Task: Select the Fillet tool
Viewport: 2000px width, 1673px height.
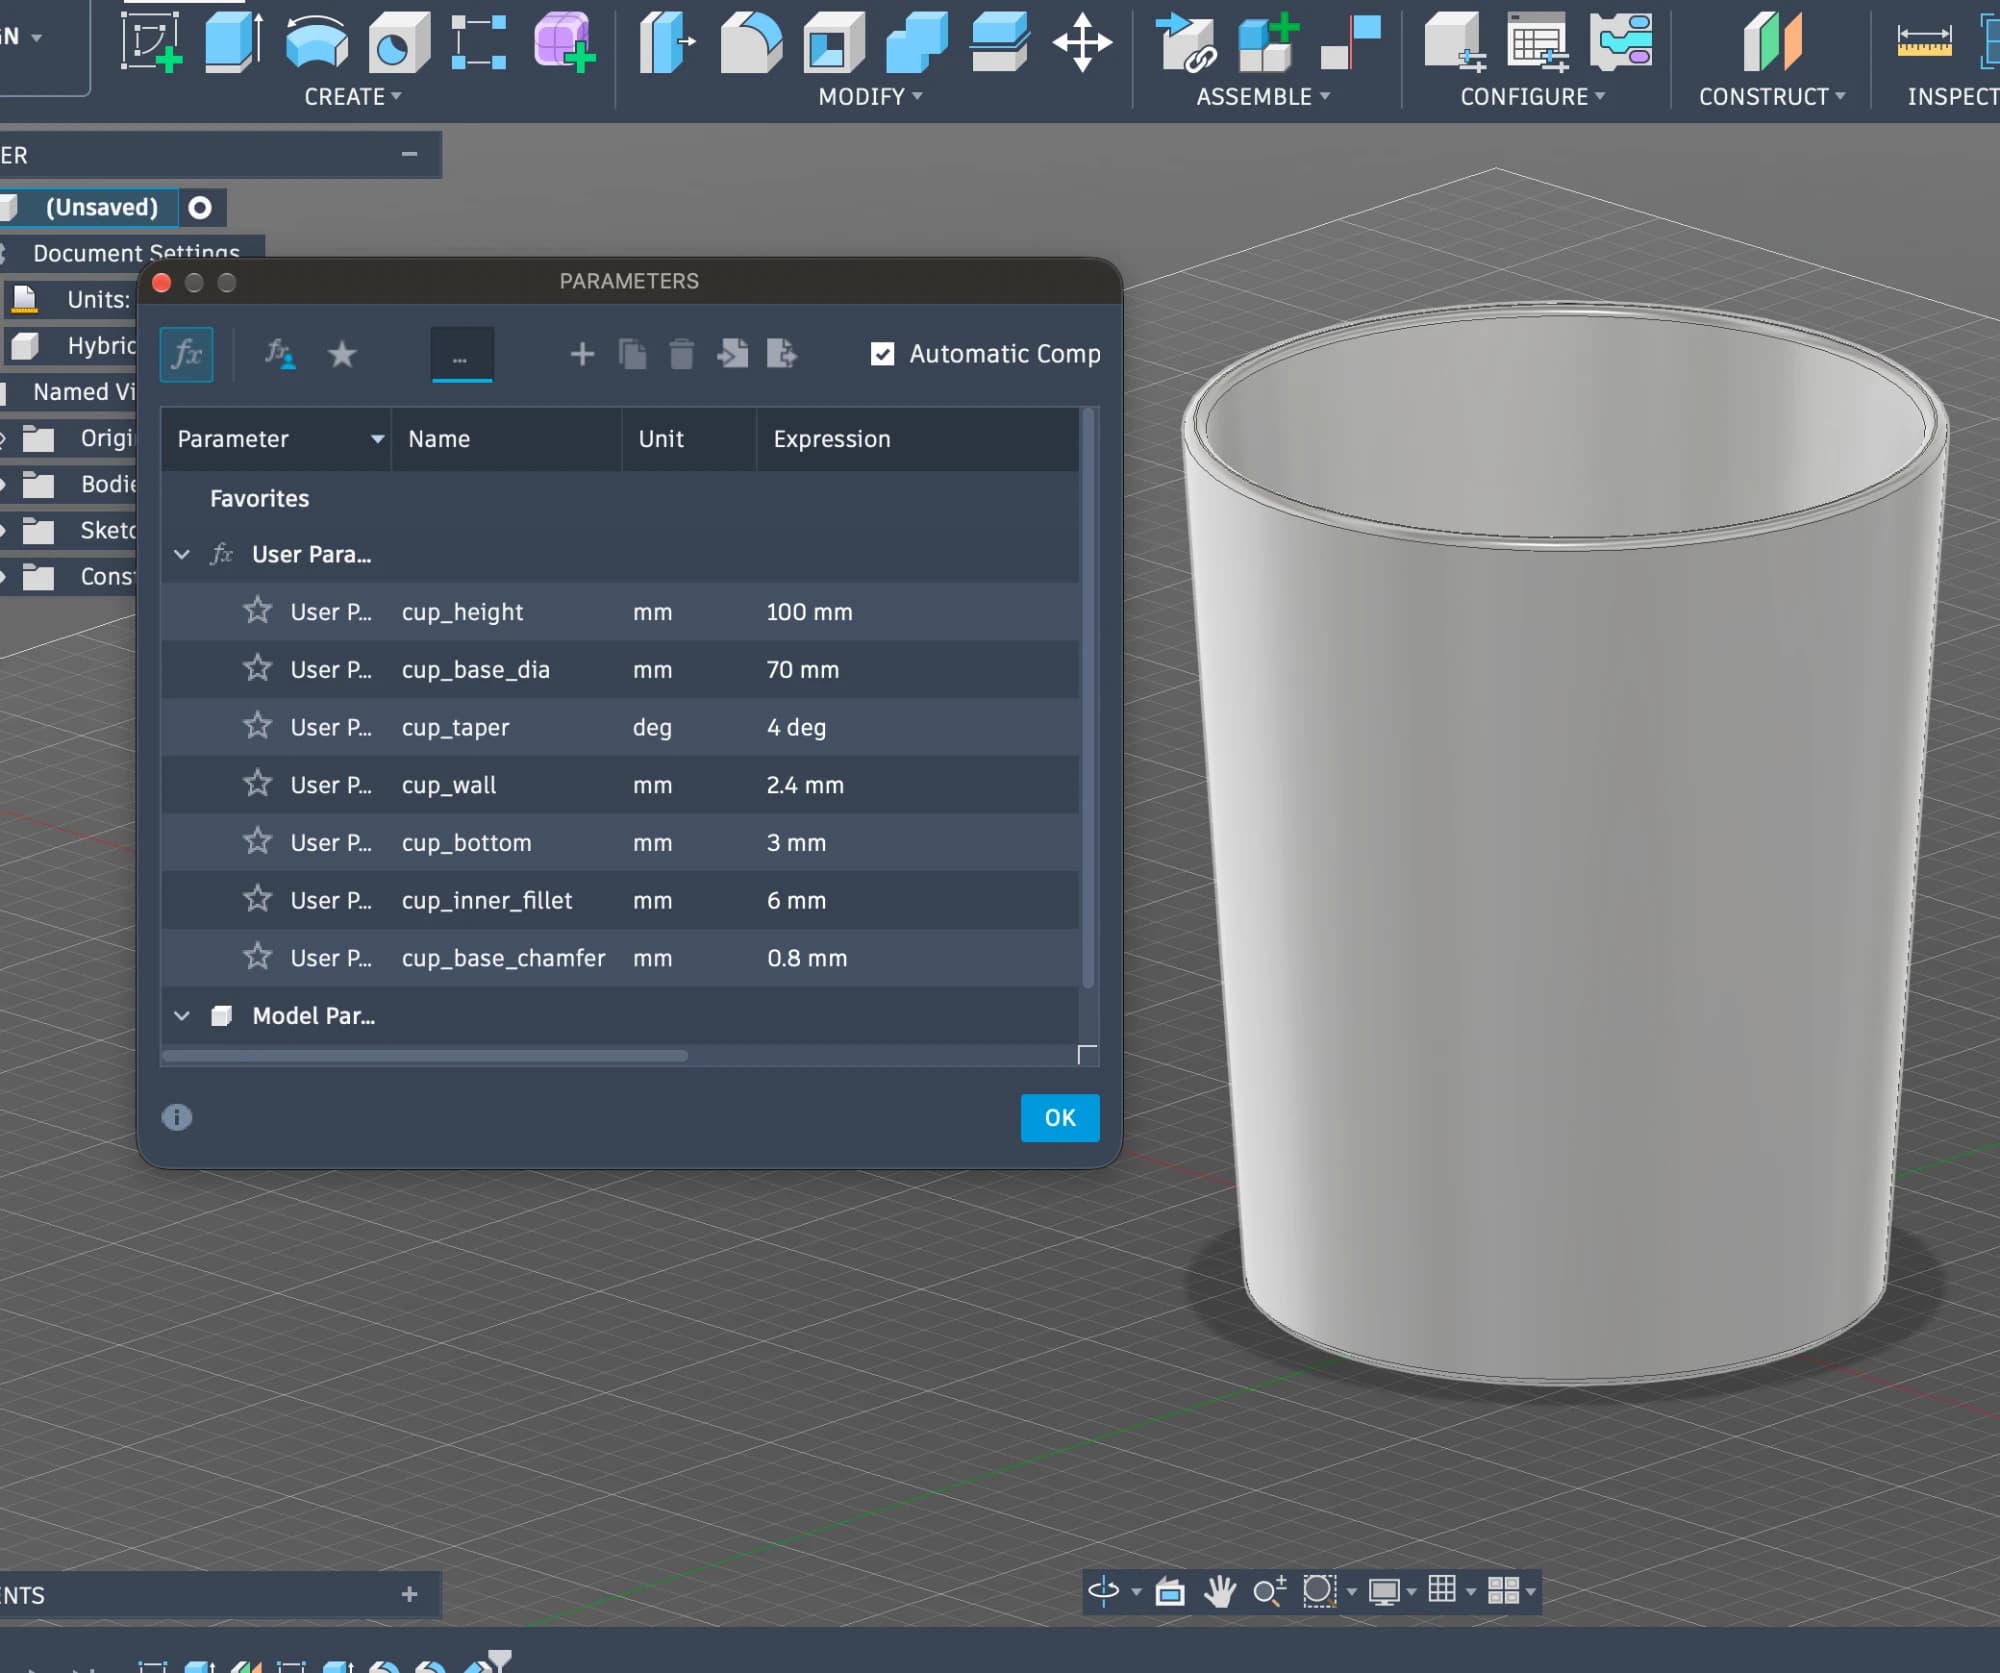Action: pyautogui.click(x=750, y=41)
